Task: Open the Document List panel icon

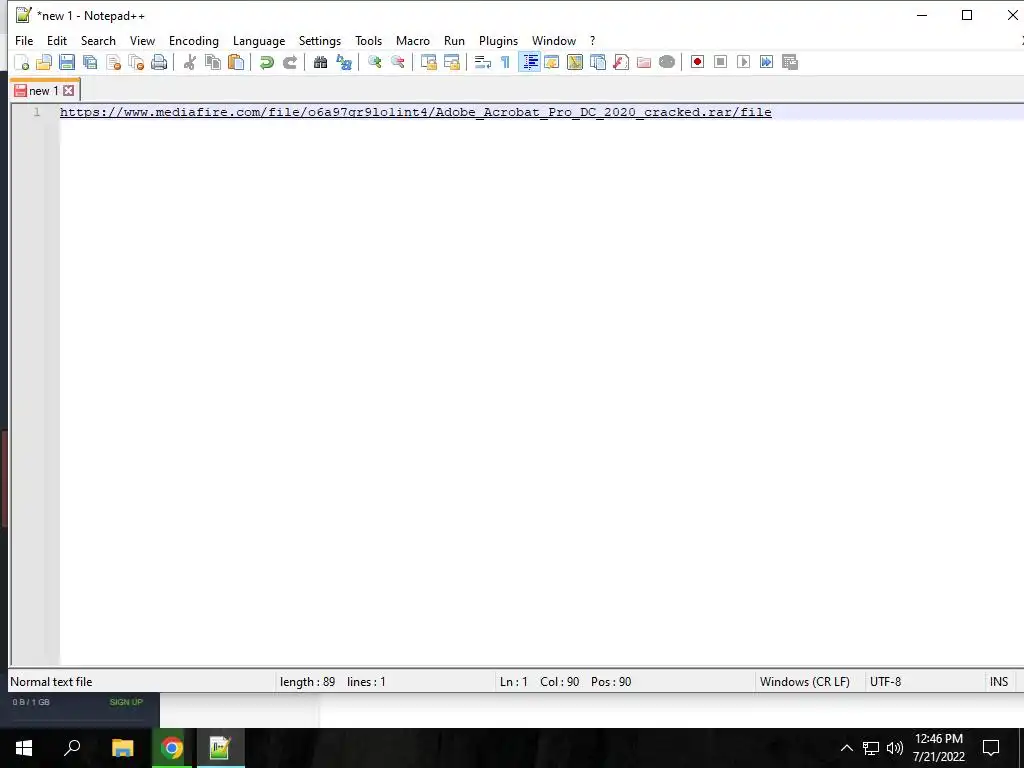Action: (598, 62)
